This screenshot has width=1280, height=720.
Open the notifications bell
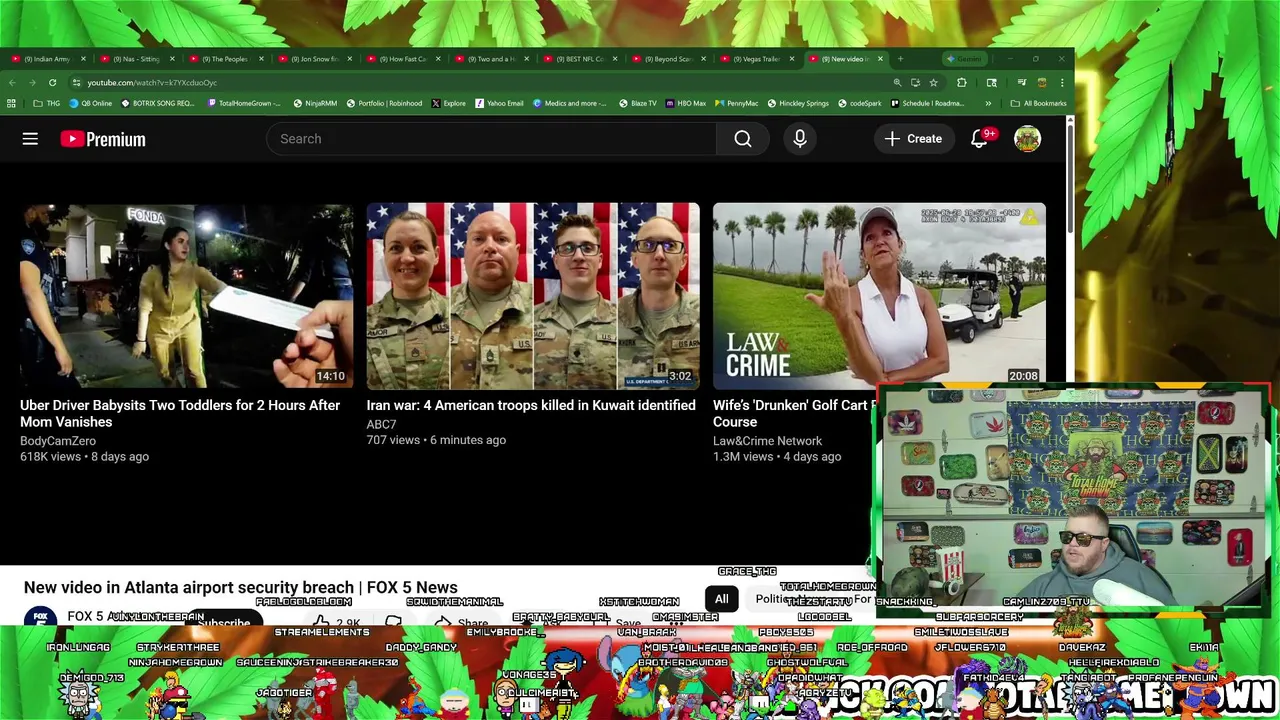pyautogui.click(x=979, y=139)
